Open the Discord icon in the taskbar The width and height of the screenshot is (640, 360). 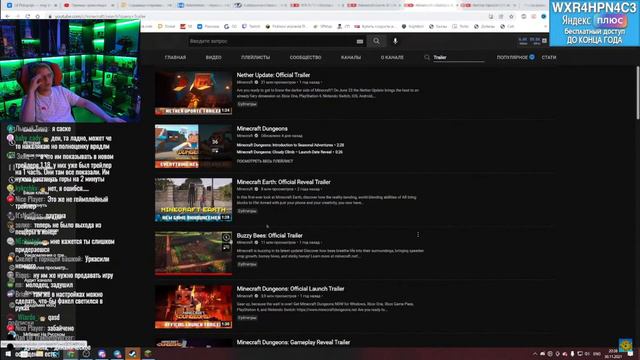point(102,353)
